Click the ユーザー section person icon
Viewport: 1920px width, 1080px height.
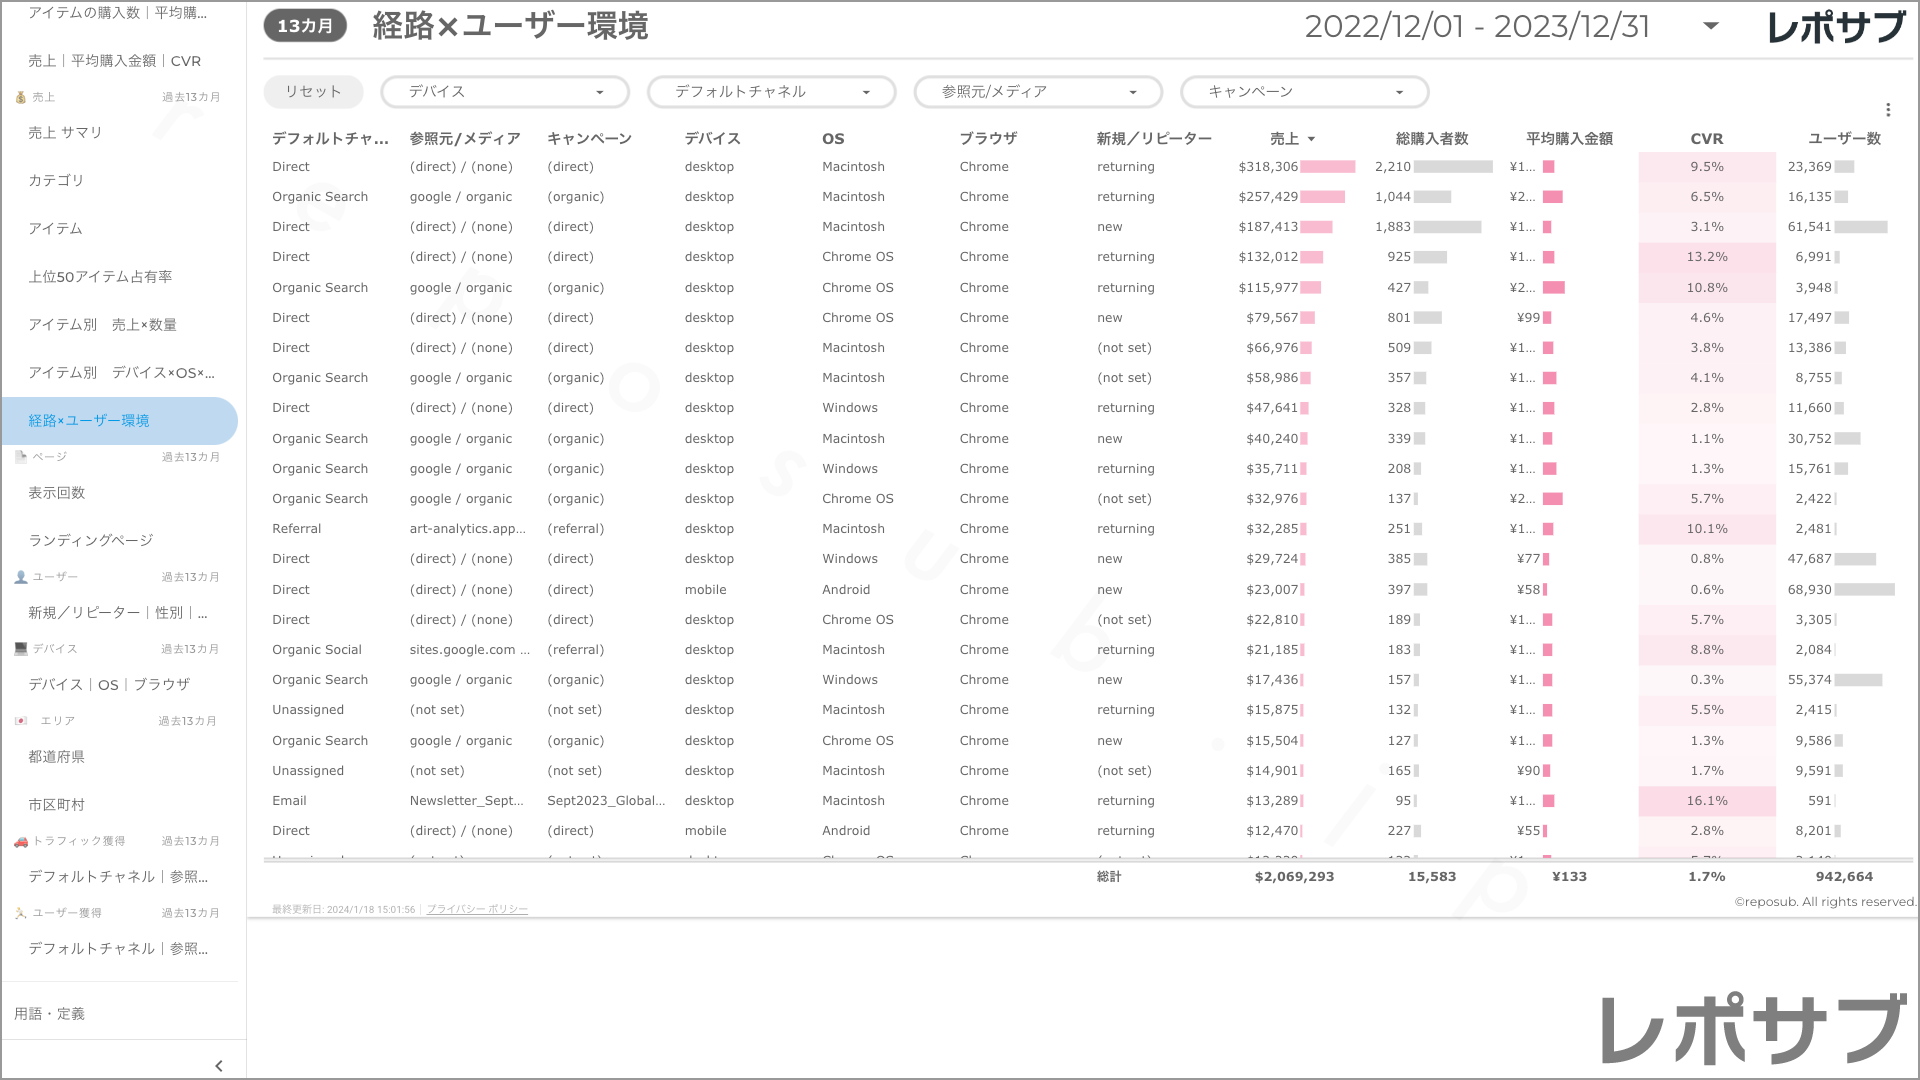(x=20, y=577)
